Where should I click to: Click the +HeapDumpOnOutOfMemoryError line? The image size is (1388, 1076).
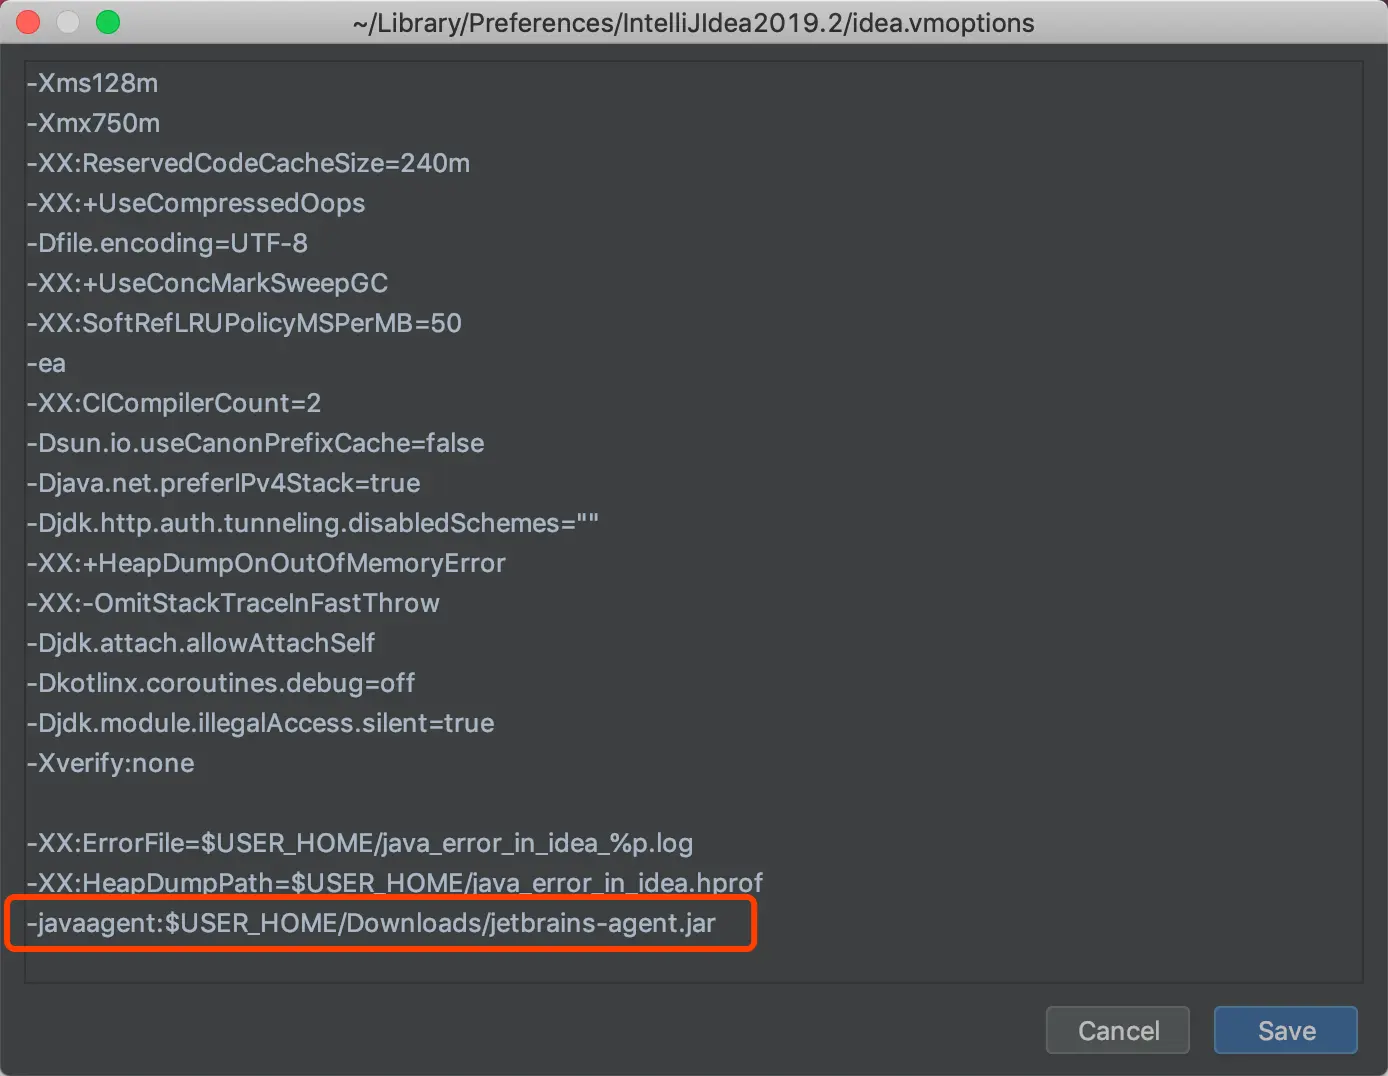[x=266, y=563]
